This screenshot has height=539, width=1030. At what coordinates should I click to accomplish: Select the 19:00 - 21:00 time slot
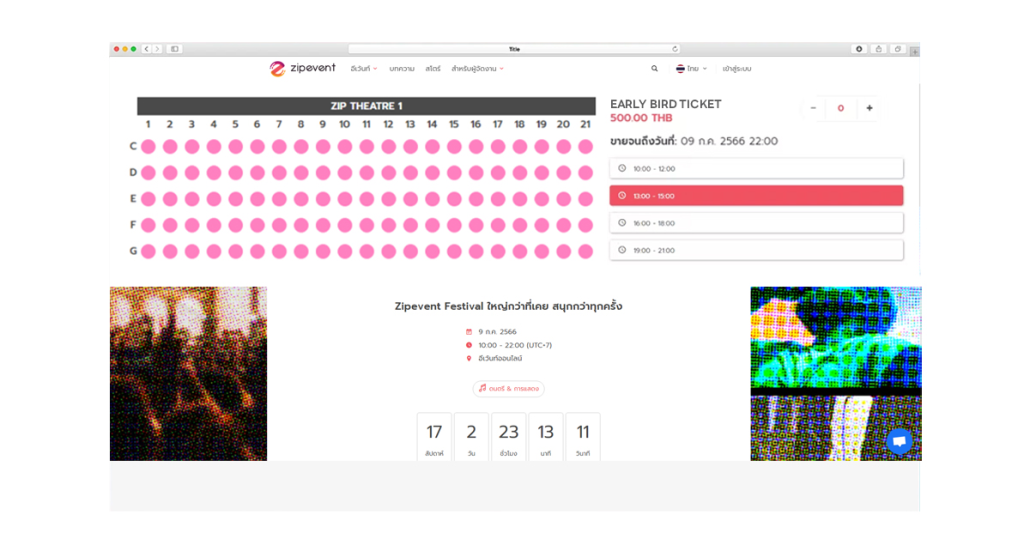coord(756,250)
